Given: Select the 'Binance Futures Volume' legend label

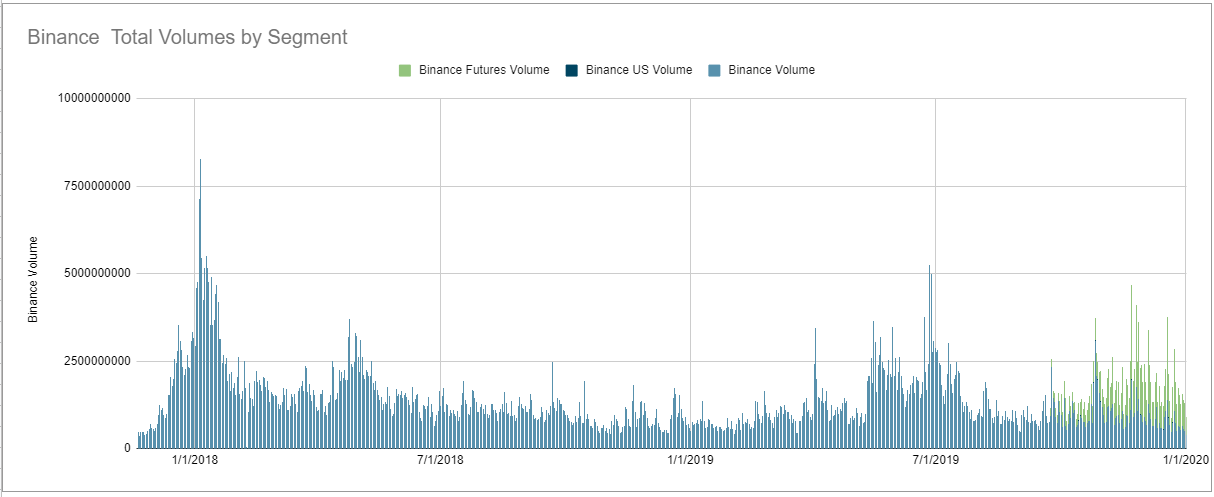Looking at the screenshot, I should coord(484,70).
